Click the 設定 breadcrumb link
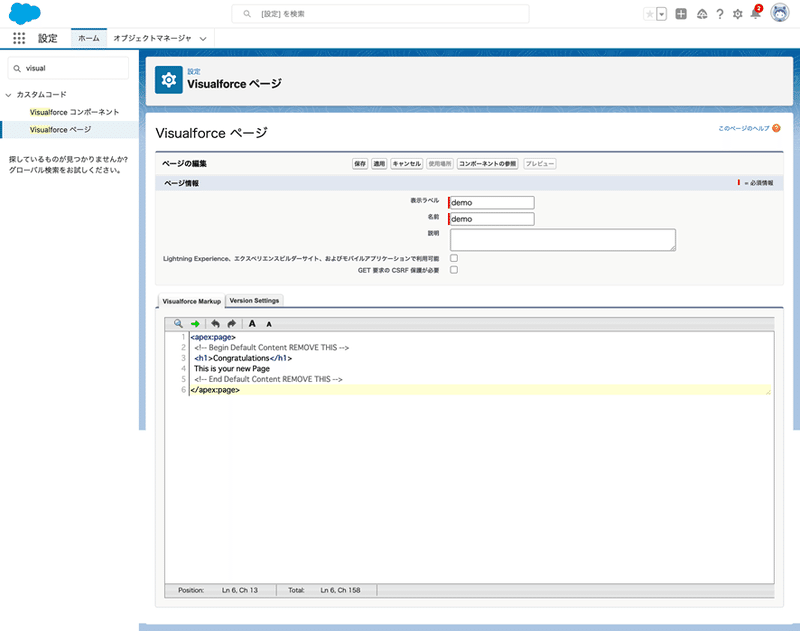Image resolution: width=800 pixels, height=631 pixels. 194,71
